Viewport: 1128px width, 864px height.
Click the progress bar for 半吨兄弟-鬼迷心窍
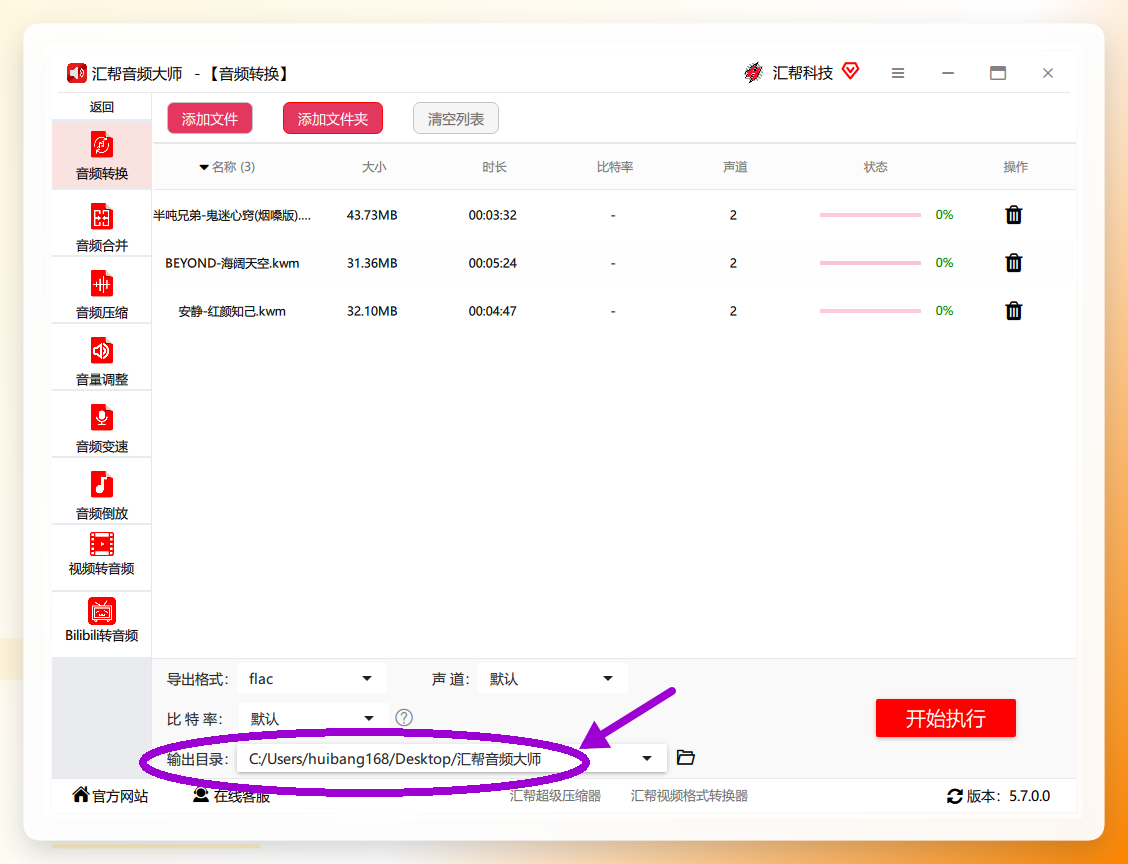(870, 214)
